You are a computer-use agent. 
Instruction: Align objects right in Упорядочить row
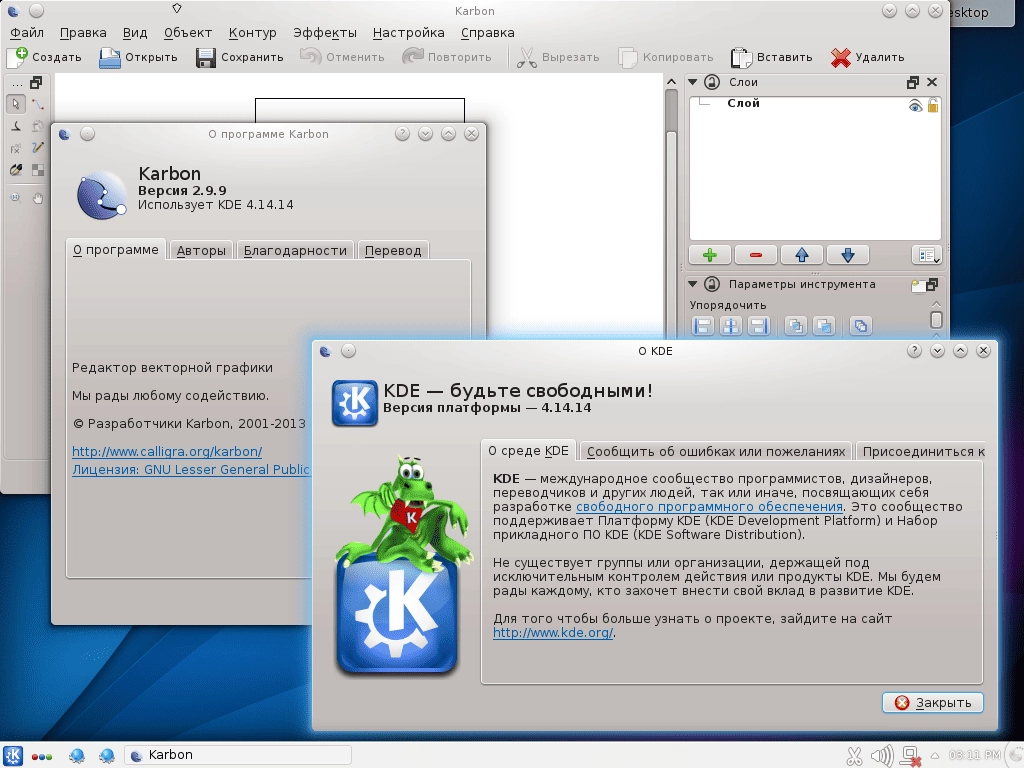(759, 326)
